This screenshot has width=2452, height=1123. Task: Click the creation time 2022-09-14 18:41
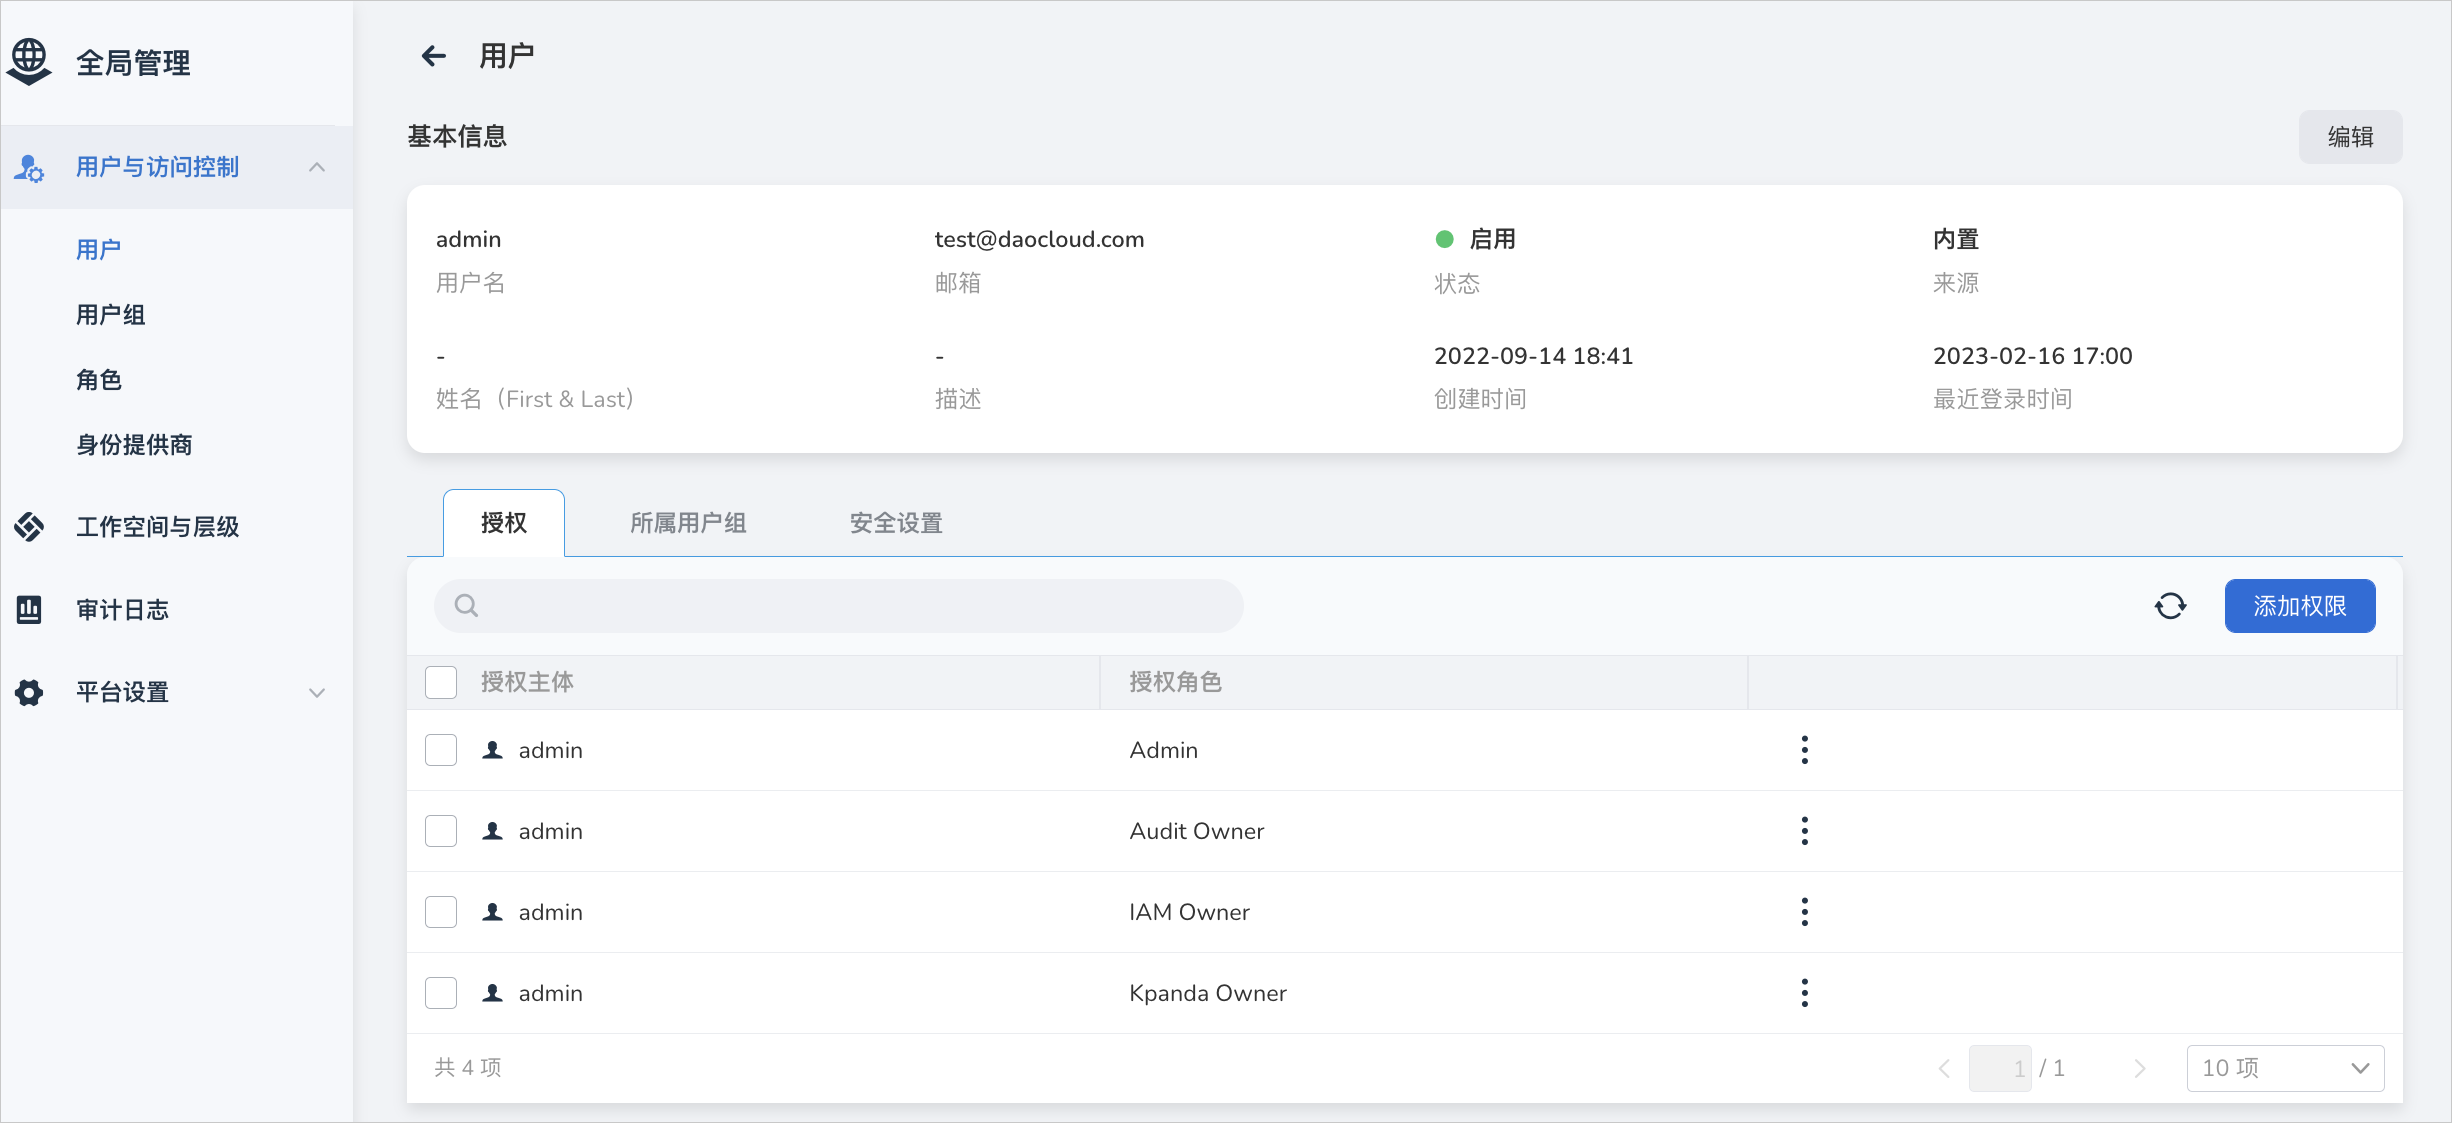pyautogui.click(x=1533, y=356)
